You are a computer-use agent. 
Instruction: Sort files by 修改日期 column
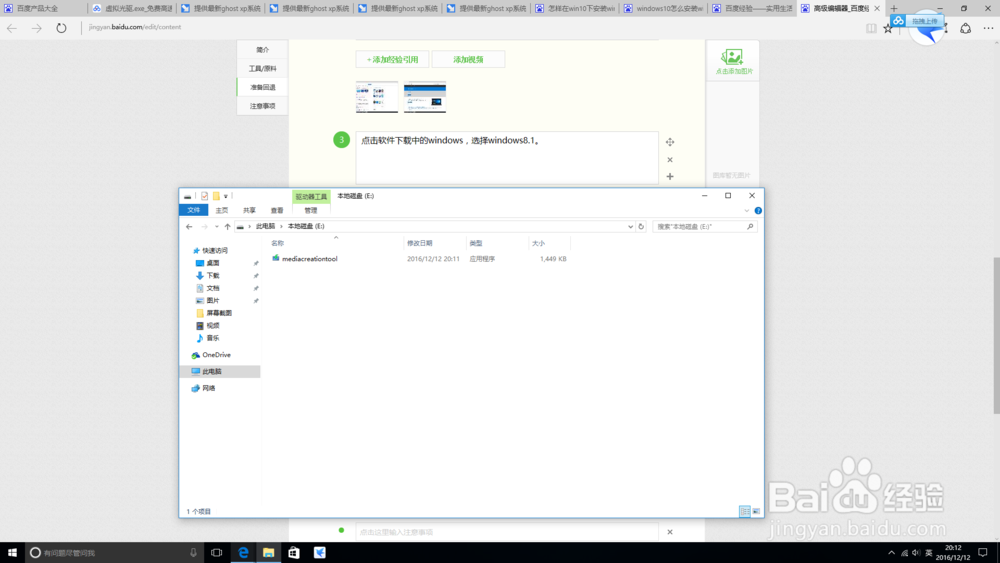pos(435,243)
